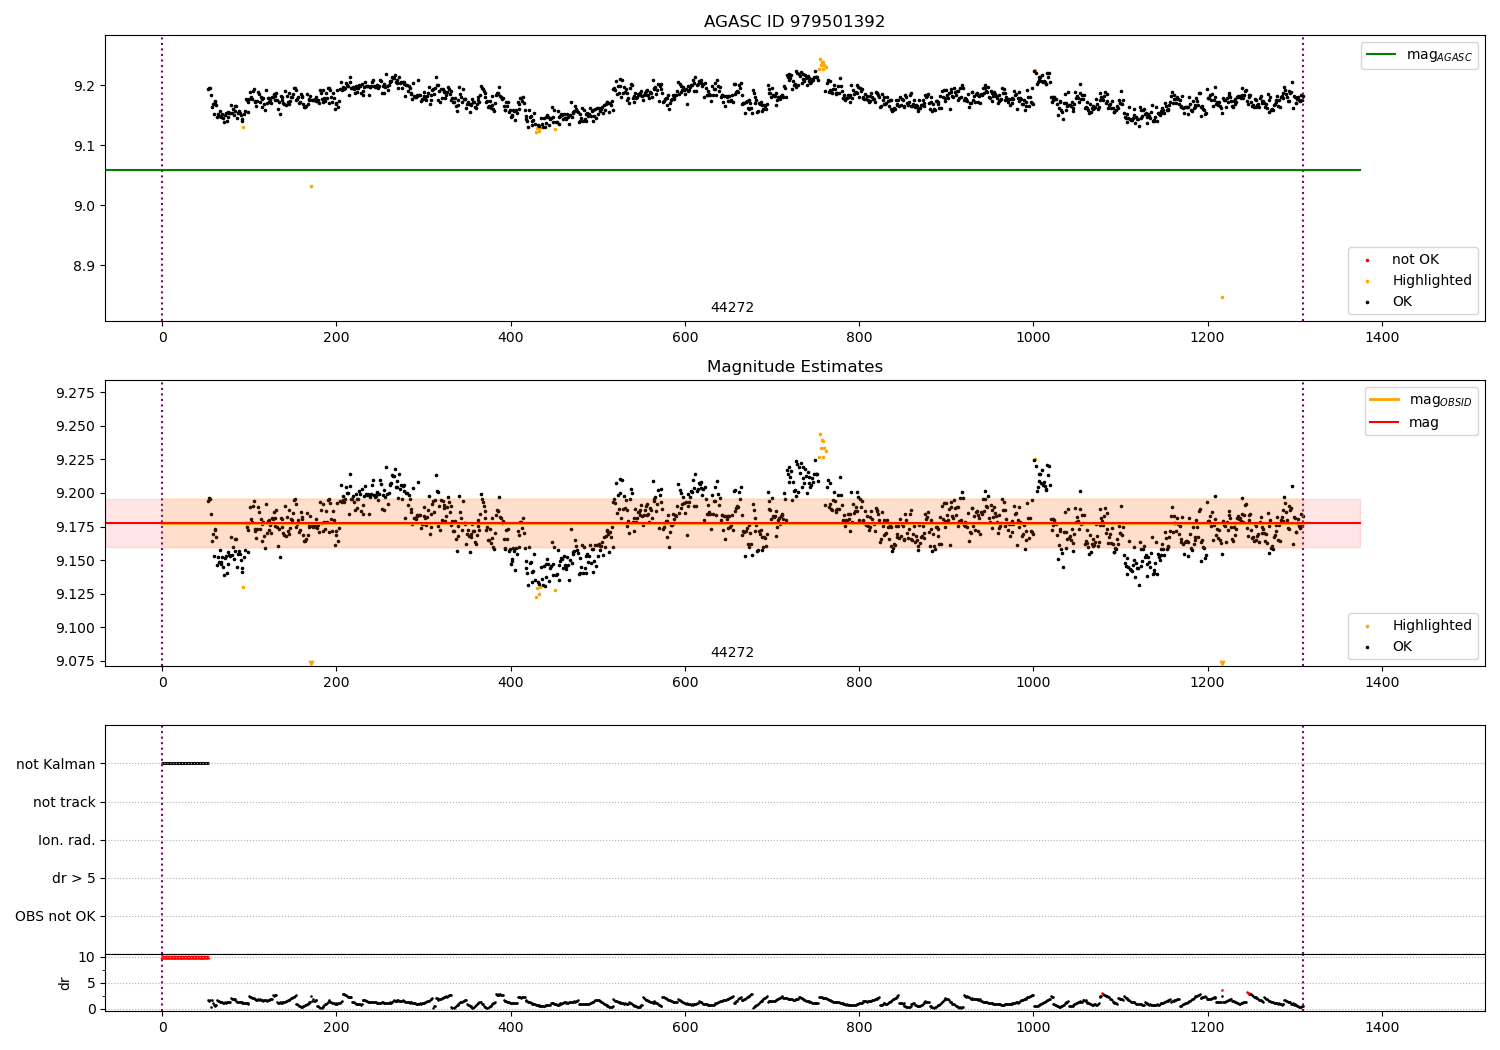Click the red line sample beside "mag" legend entry

(x=1385, y=423)
